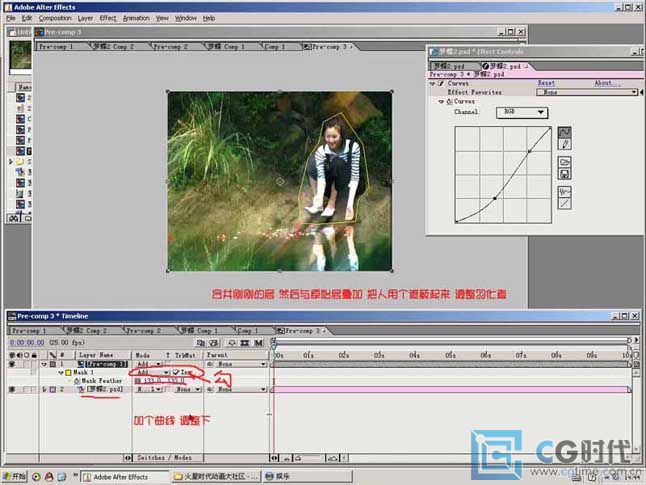646x485 pixels.
Task: Click the Windows Start button
Action: [x=14, y=477]
